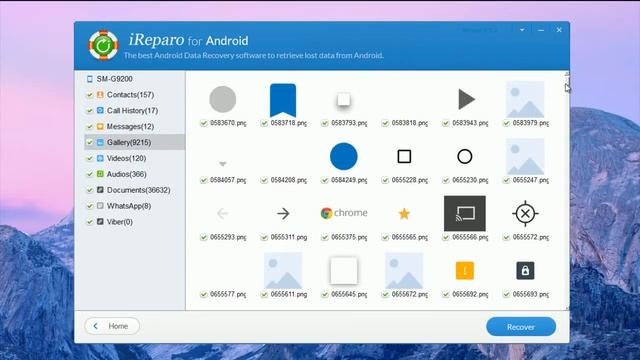Select the placeholder image thumbnail 0583979.png

click(525, 99)
